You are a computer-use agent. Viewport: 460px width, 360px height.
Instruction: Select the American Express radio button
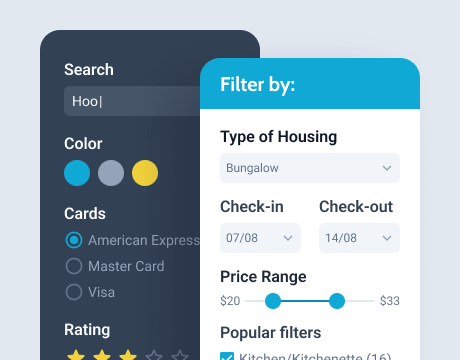[74, 240]
